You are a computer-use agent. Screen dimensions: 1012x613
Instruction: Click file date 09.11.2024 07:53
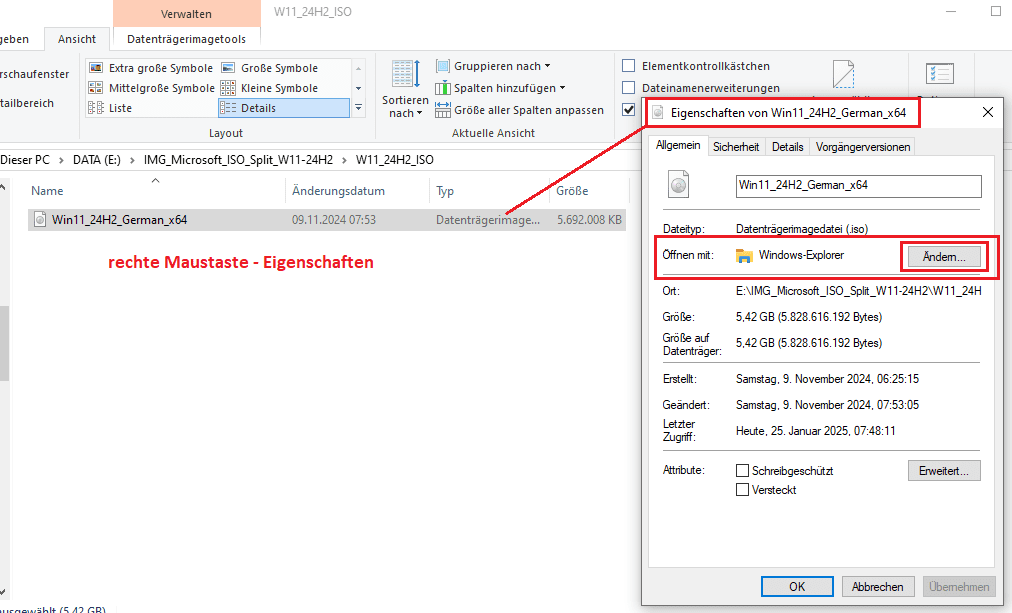coord(334,219)
